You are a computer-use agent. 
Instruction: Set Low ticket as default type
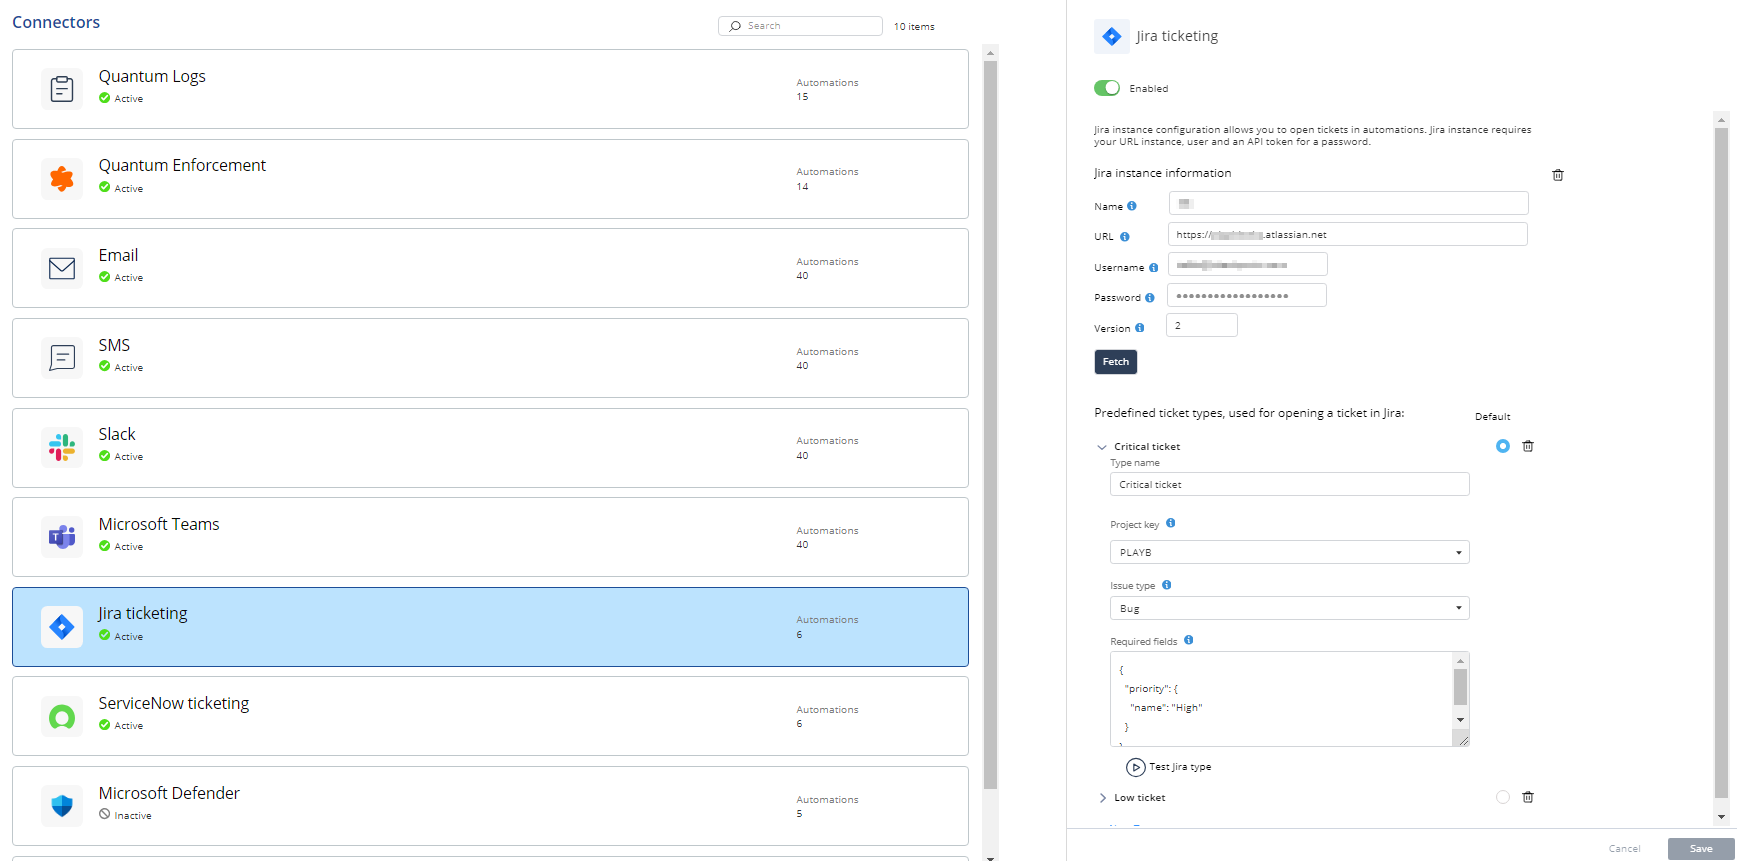pos(1503,797)
